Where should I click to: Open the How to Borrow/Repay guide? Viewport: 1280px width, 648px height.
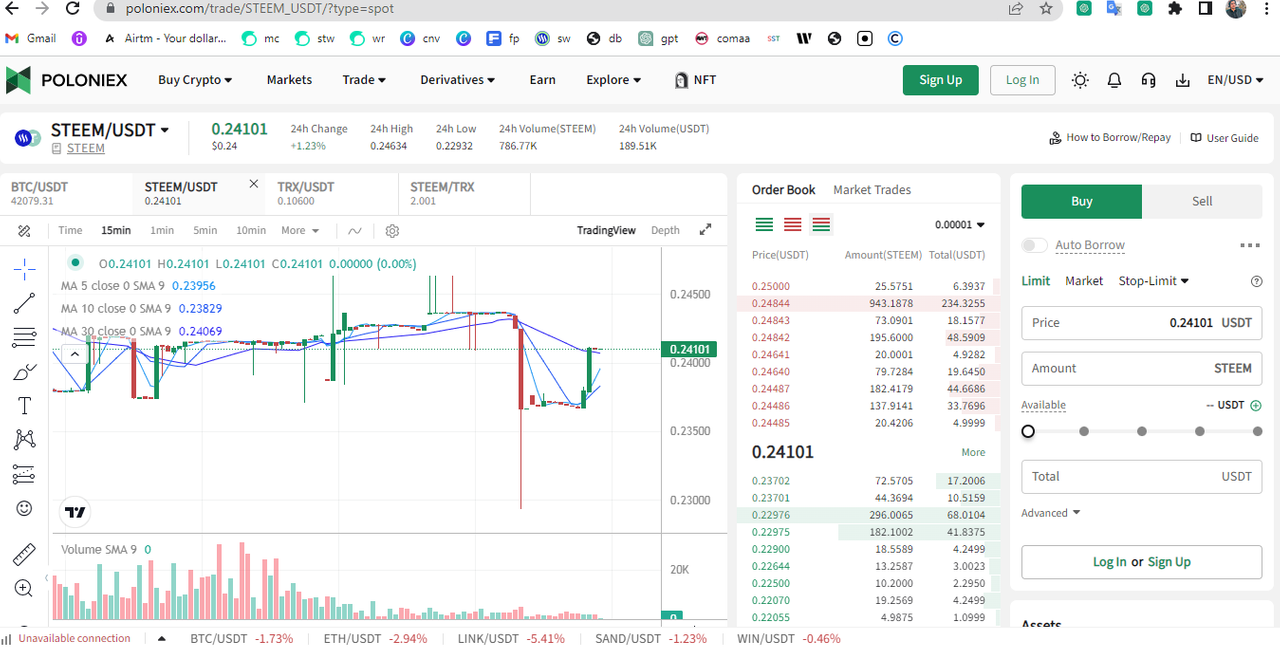(1109, 138)
